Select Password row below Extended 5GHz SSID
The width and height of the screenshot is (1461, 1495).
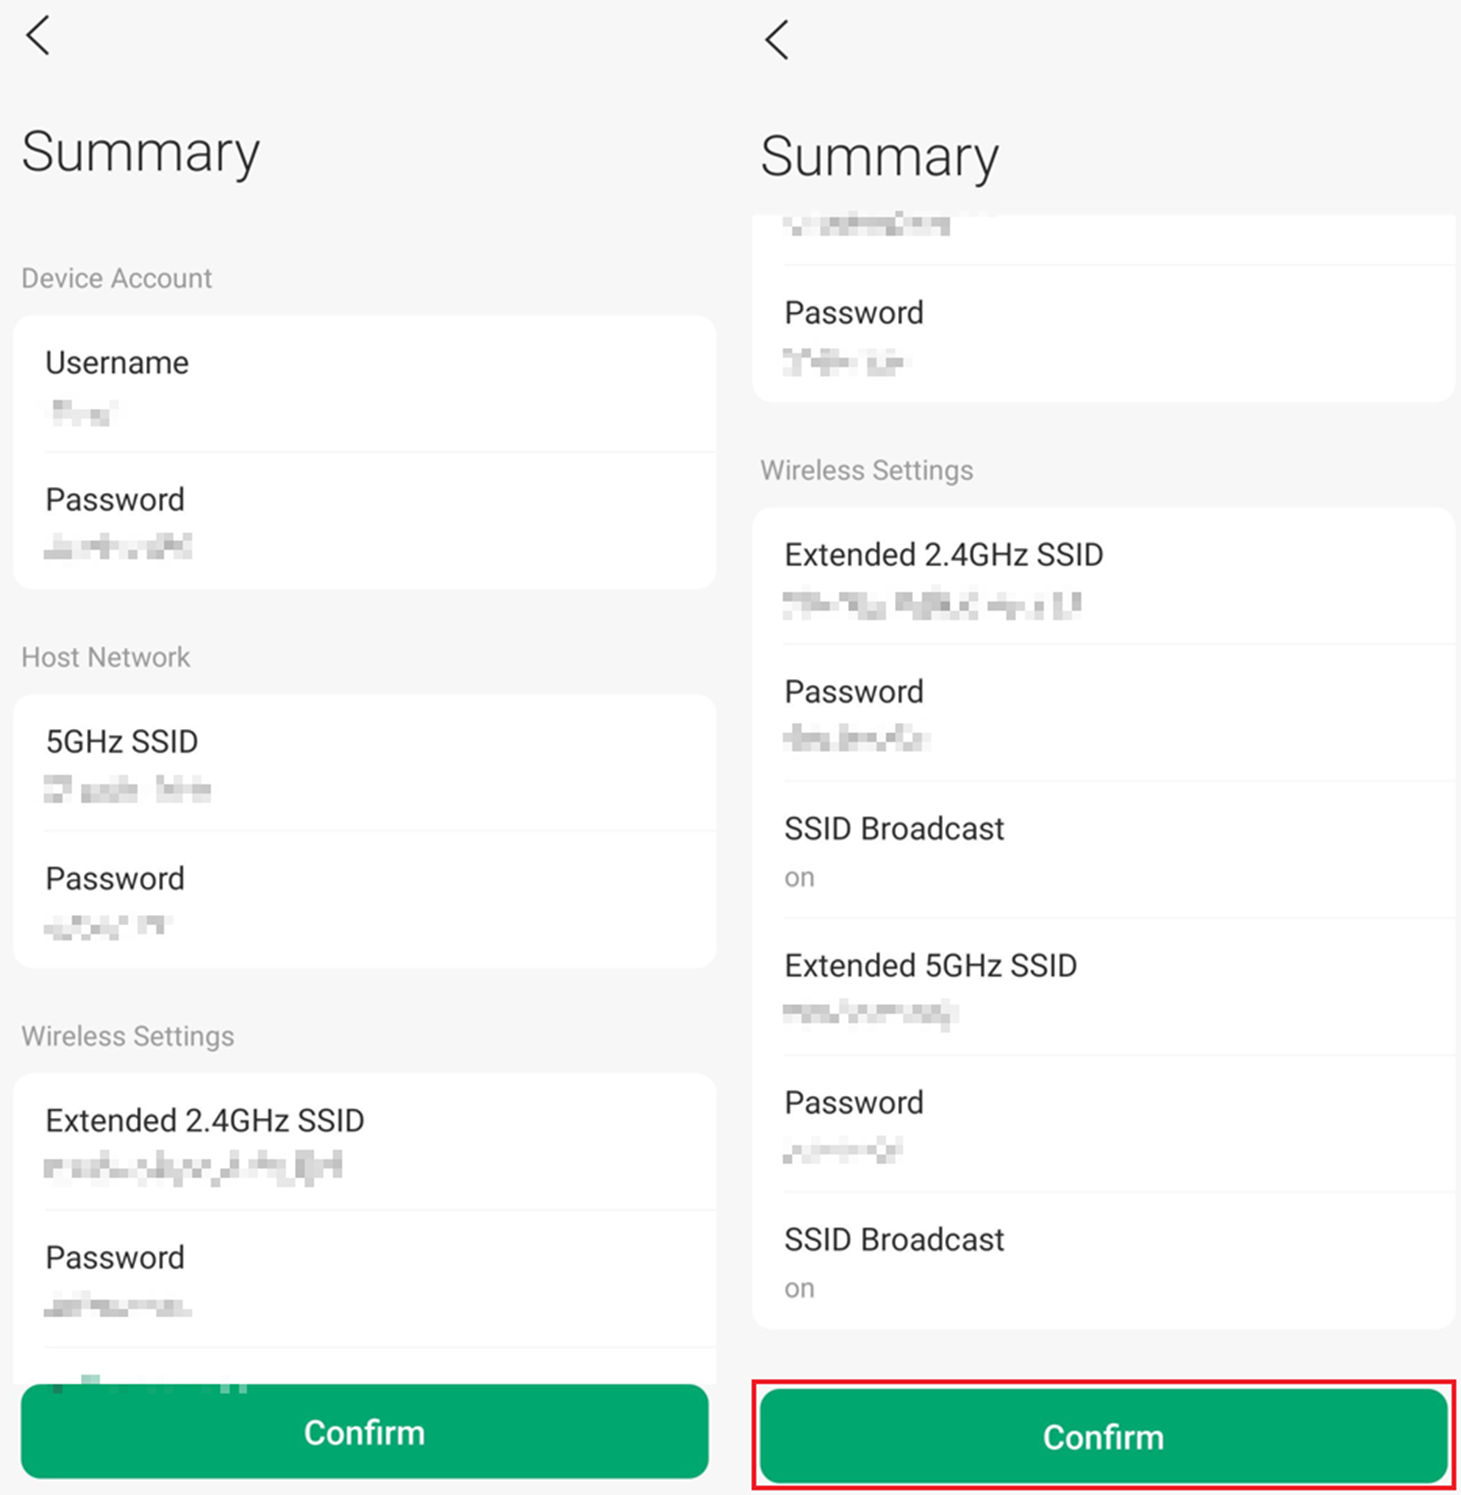[x=1103, y=1124]
